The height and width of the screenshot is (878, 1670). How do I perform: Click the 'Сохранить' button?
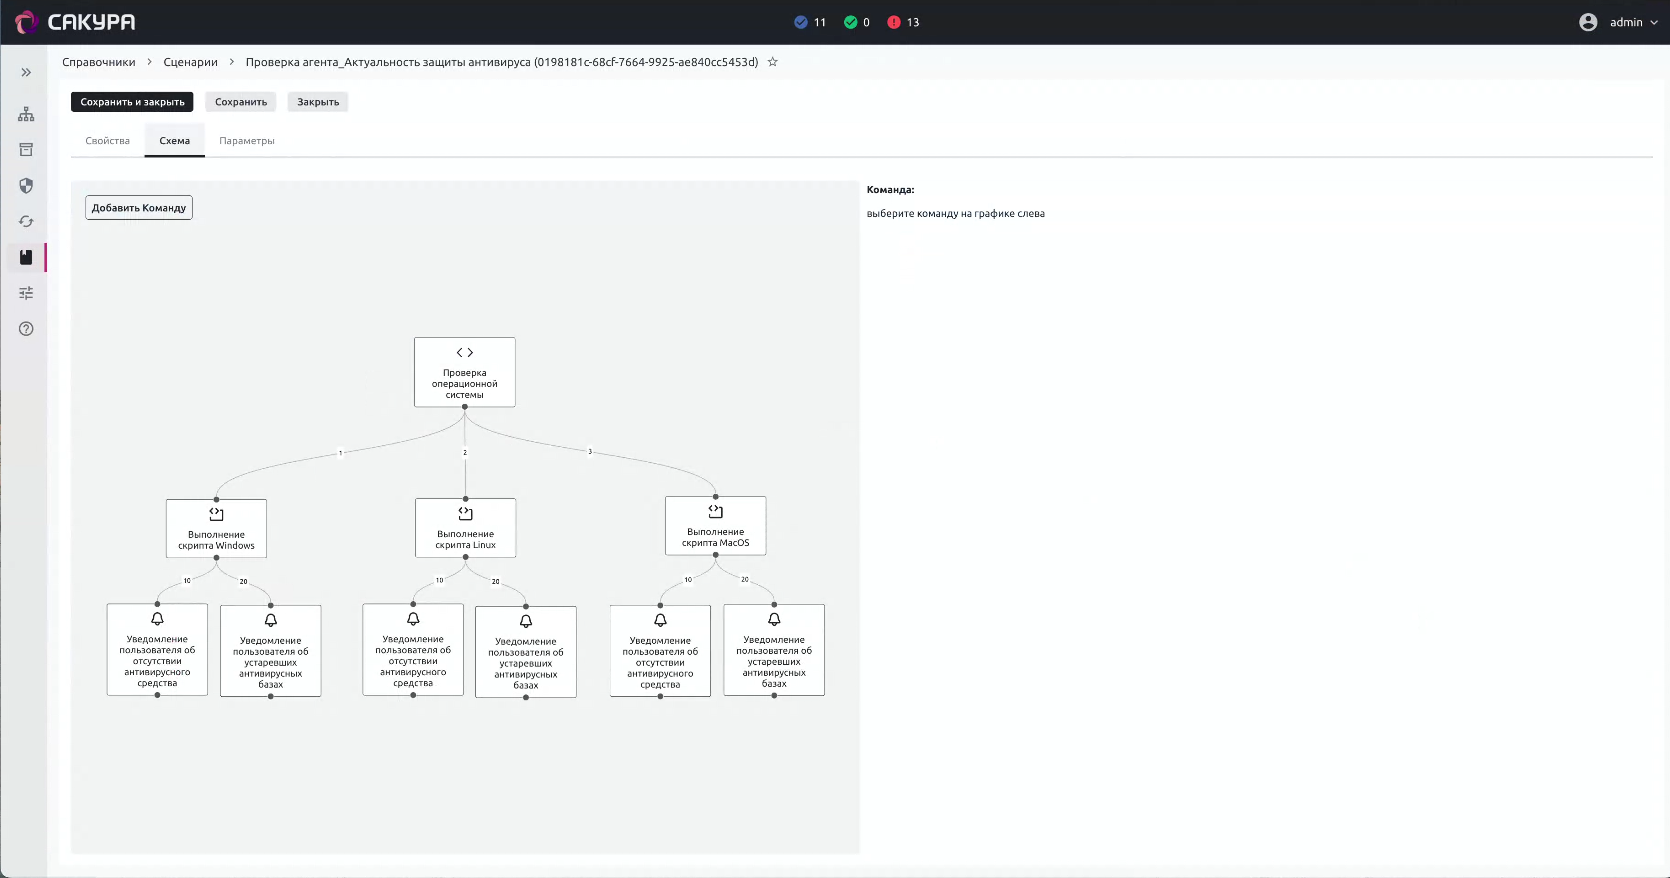tap(241, 102)
